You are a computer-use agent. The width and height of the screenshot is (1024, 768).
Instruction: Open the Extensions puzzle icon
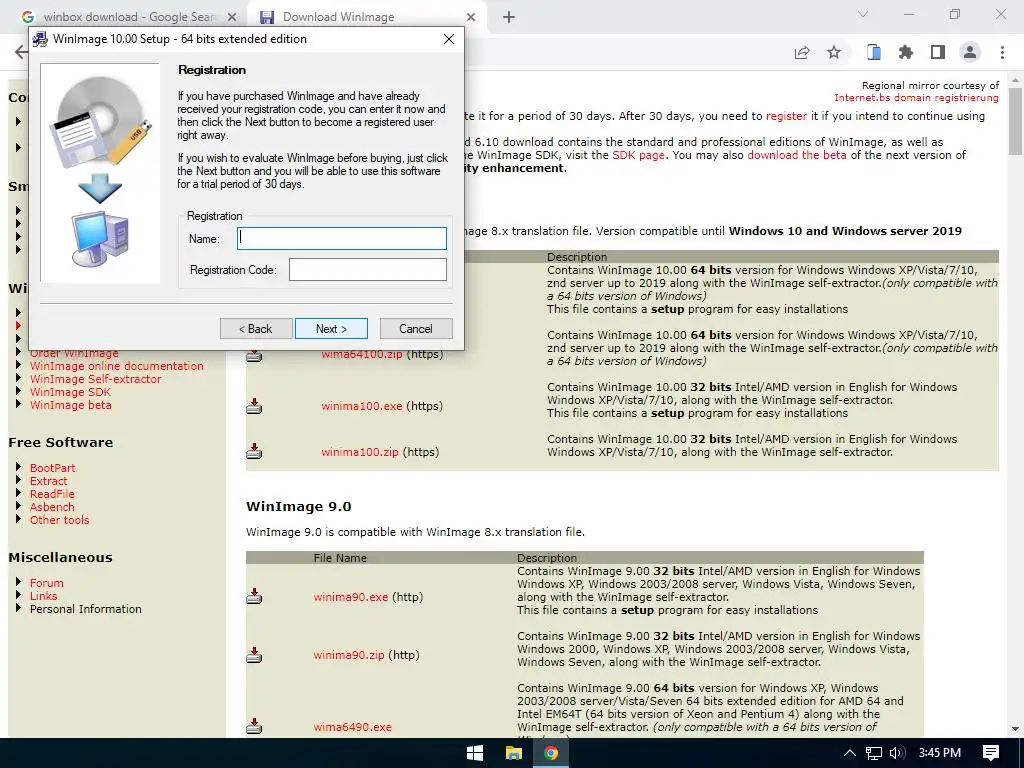tap(906, 53)
